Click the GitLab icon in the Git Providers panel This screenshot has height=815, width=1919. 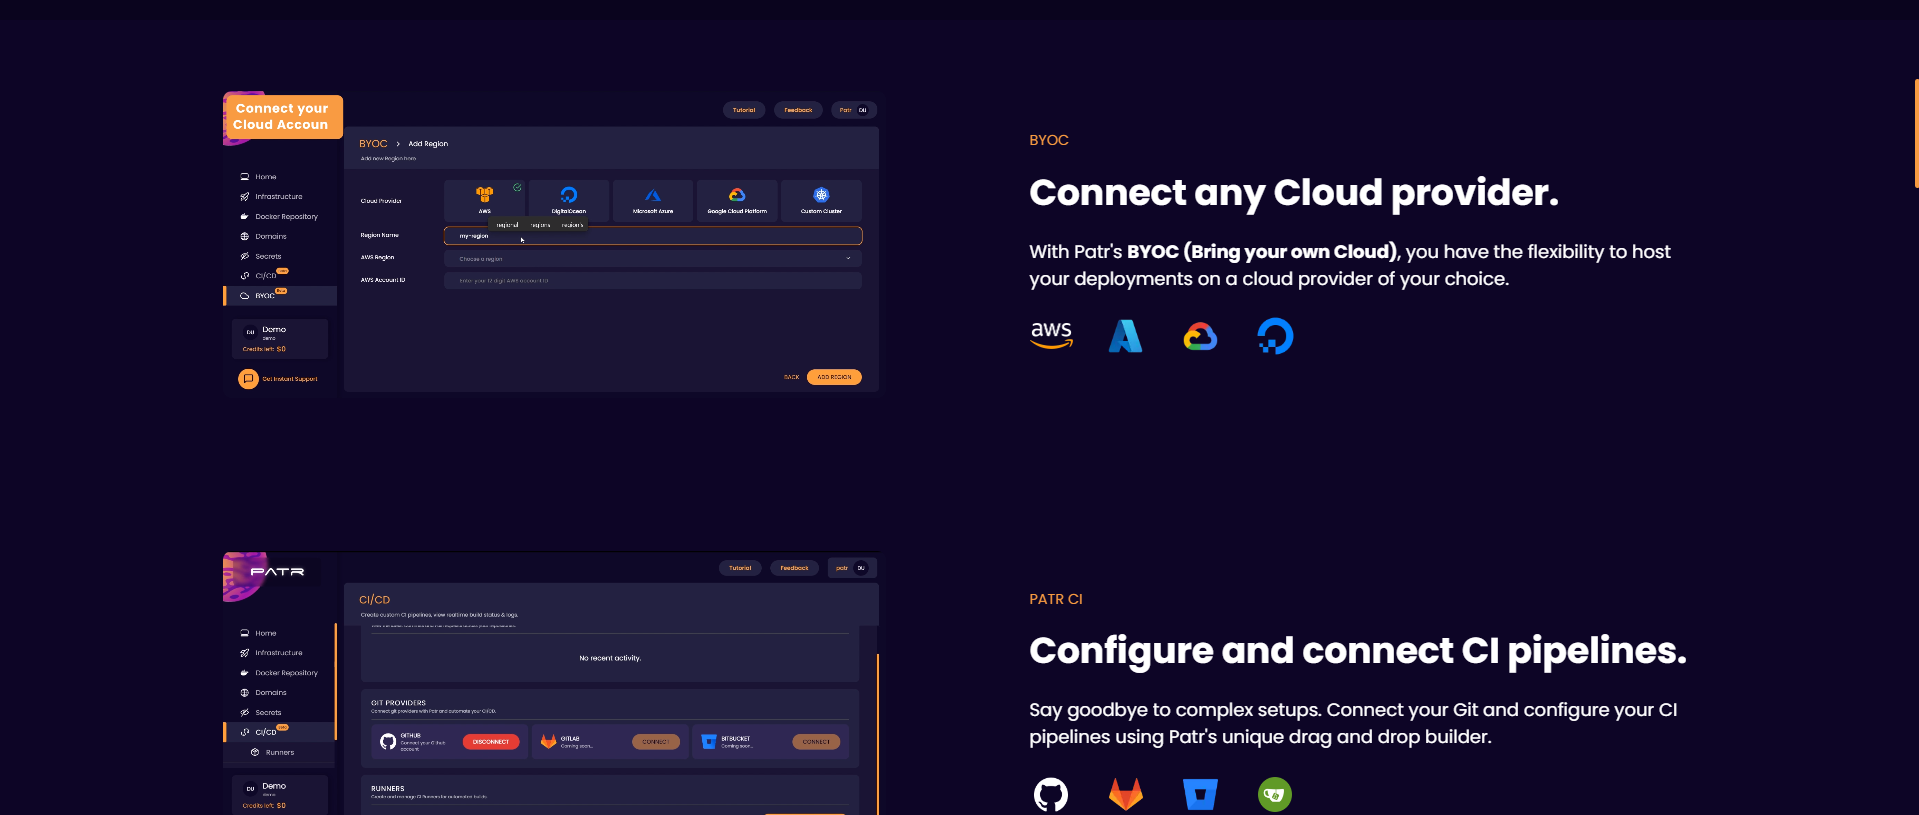click(x=548, y=742)
